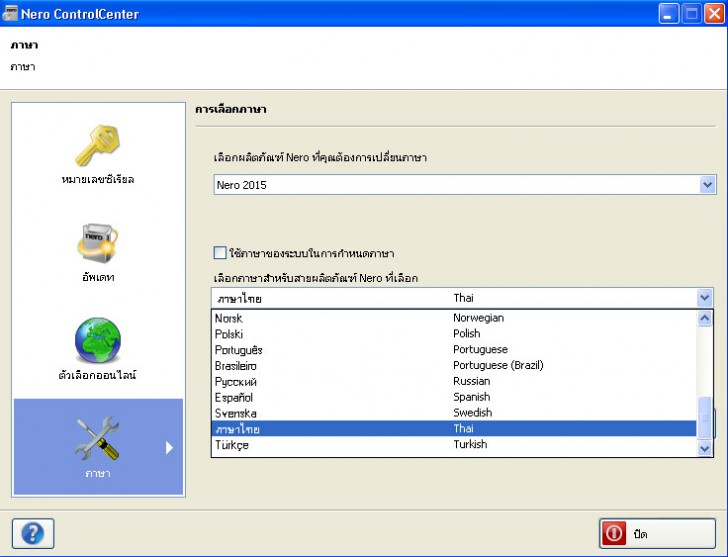Click the red power icon close button
Viewport: 728px width, 557px height.
657,533
